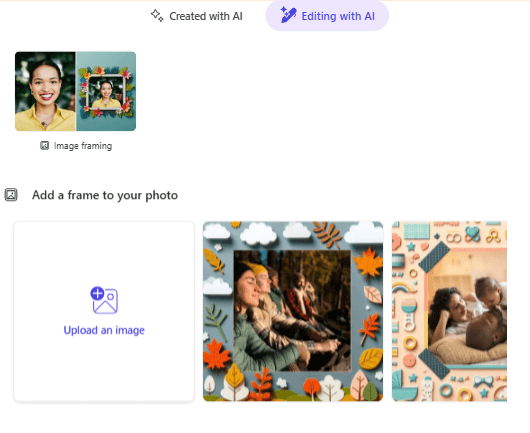Click the sparkle icon beside Created with AI
The height and width of the screenshot is (433, 530).
tap(157, 16)
